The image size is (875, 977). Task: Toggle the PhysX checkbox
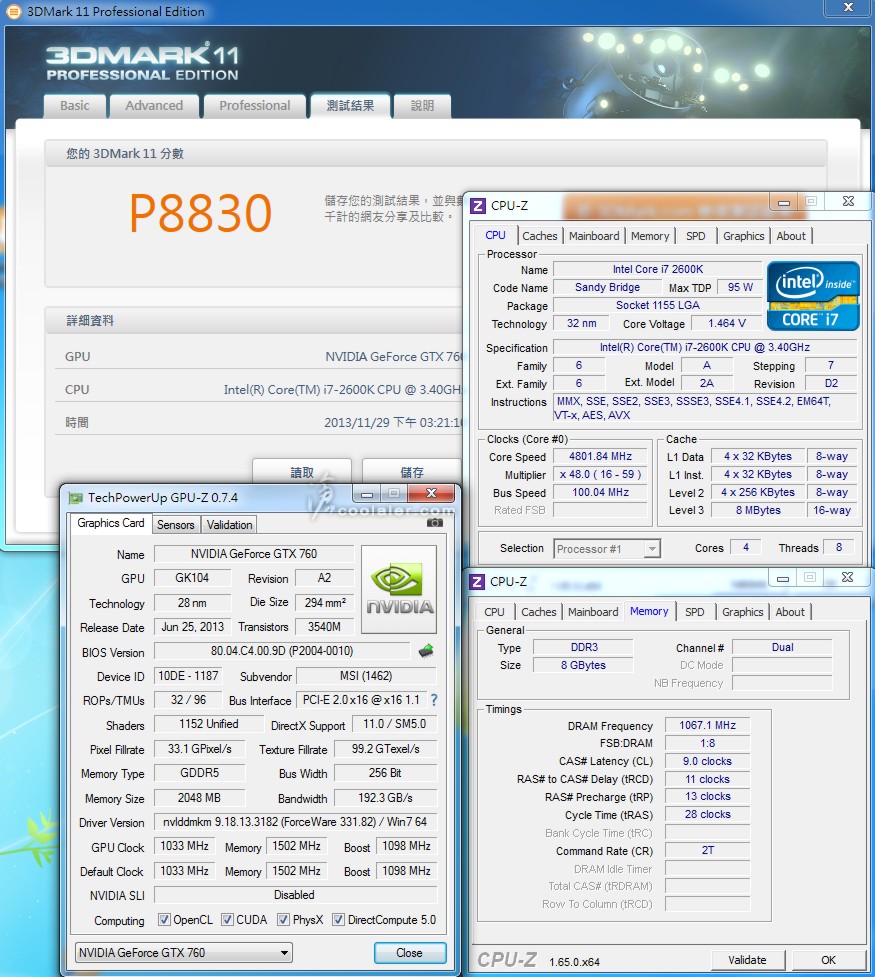pos(284,920)
